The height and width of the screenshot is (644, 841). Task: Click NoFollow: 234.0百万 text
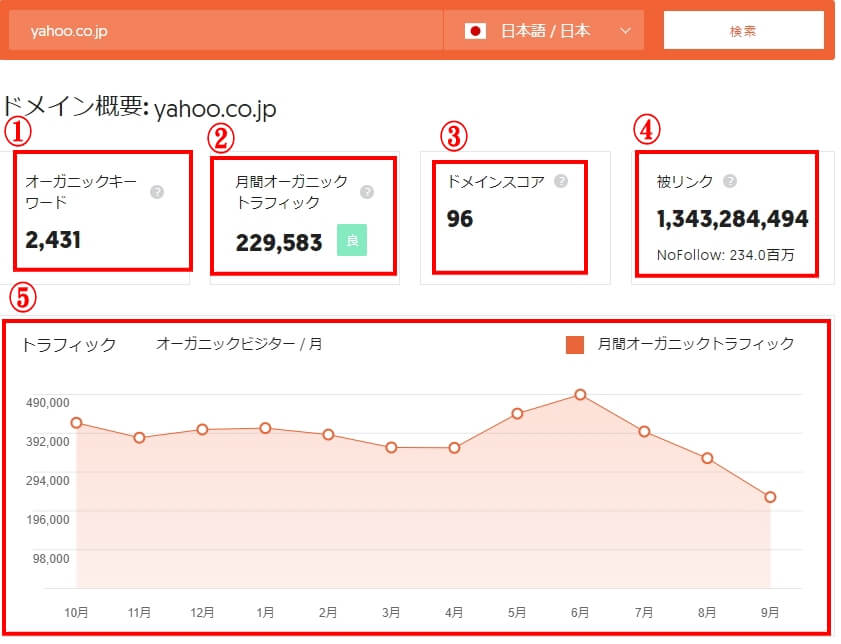click(x=725, y=255)
